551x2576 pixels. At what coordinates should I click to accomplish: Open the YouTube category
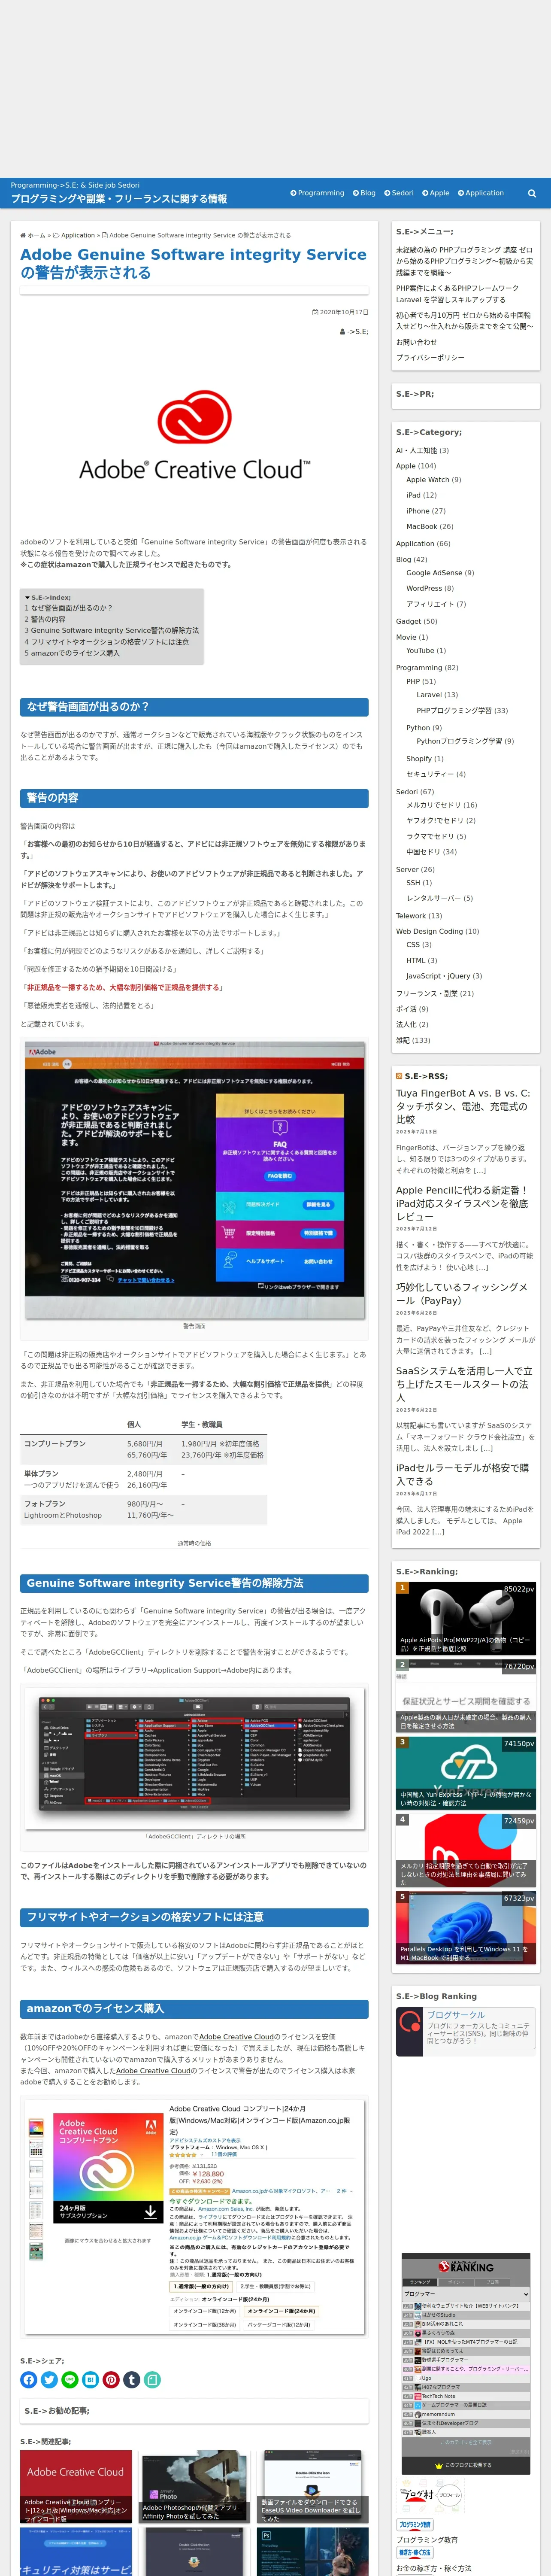(x=420, y=651)
